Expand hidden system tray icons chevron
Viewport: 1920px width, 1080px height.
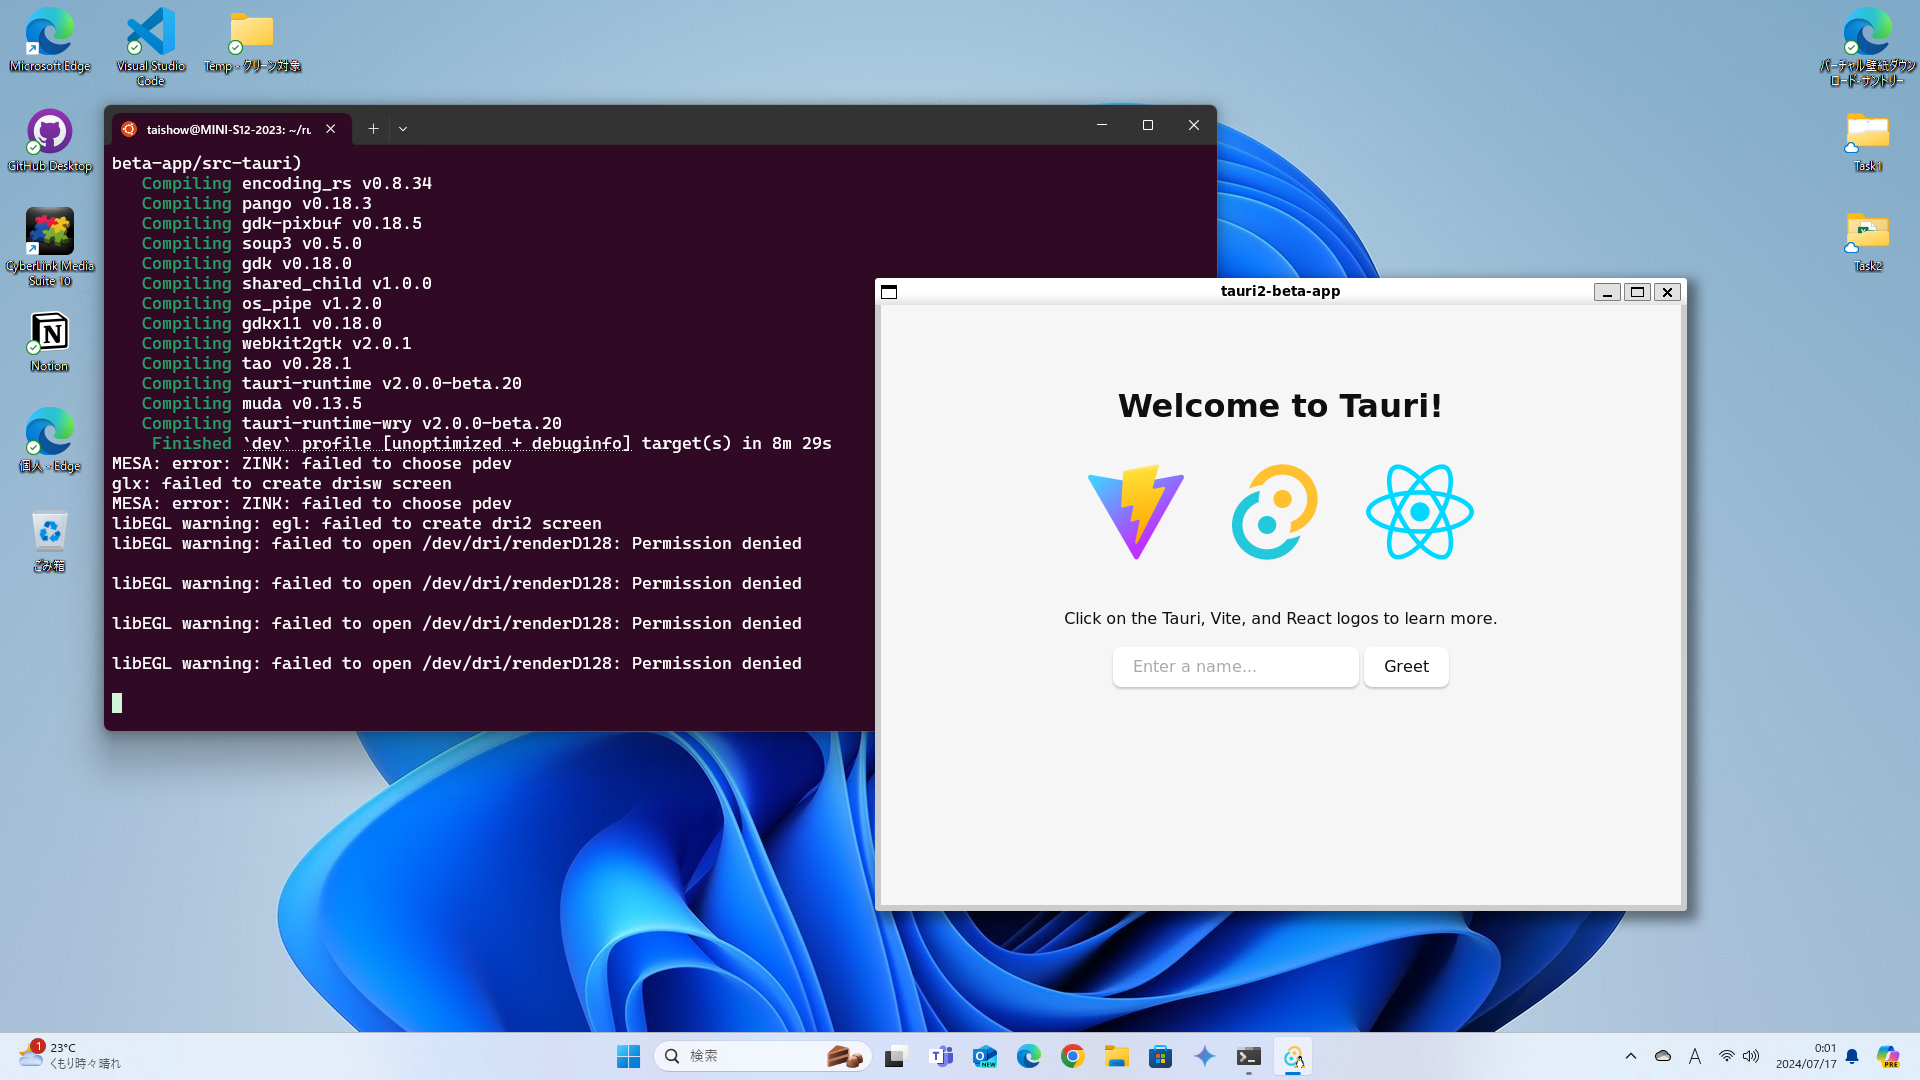1631,1056
